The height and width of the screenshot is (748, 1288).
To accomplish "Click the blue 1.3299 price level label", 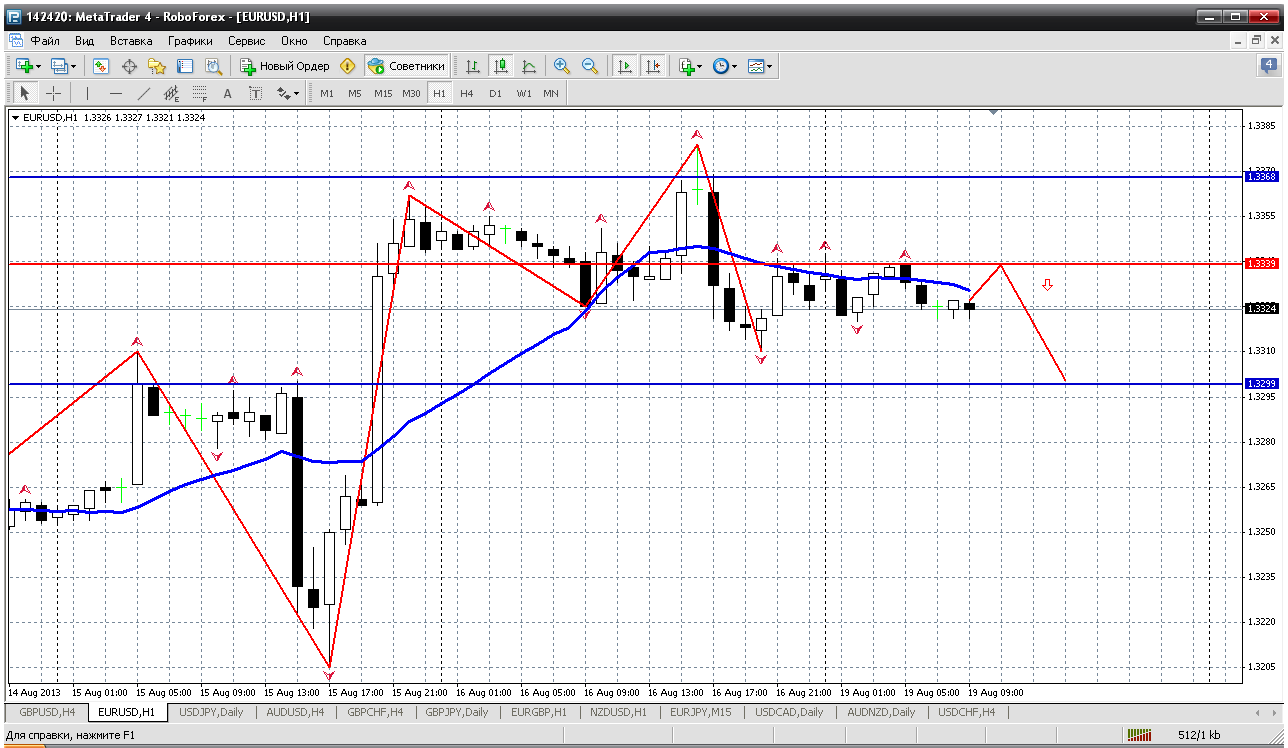I will tap(1261, 384).
